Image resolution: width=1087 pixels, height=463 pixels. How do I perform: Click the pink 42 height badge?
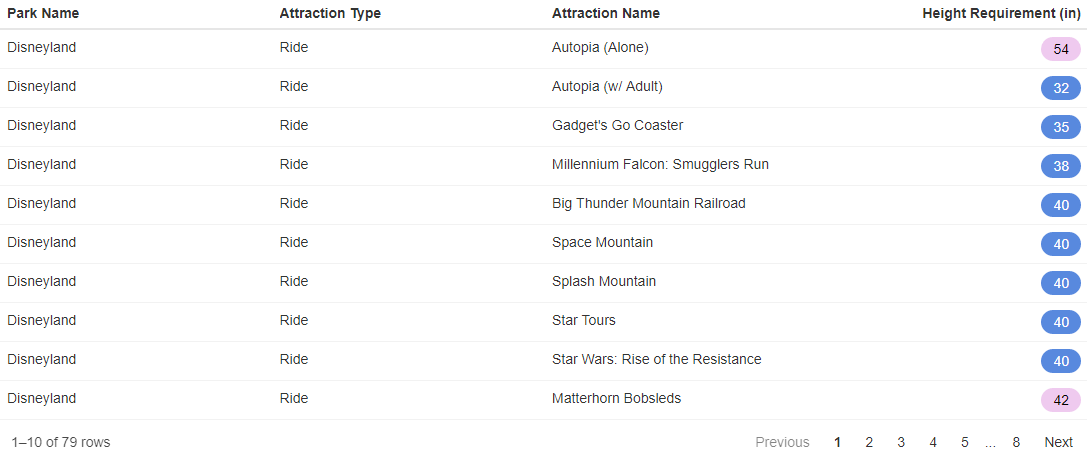click(1061, 400)
